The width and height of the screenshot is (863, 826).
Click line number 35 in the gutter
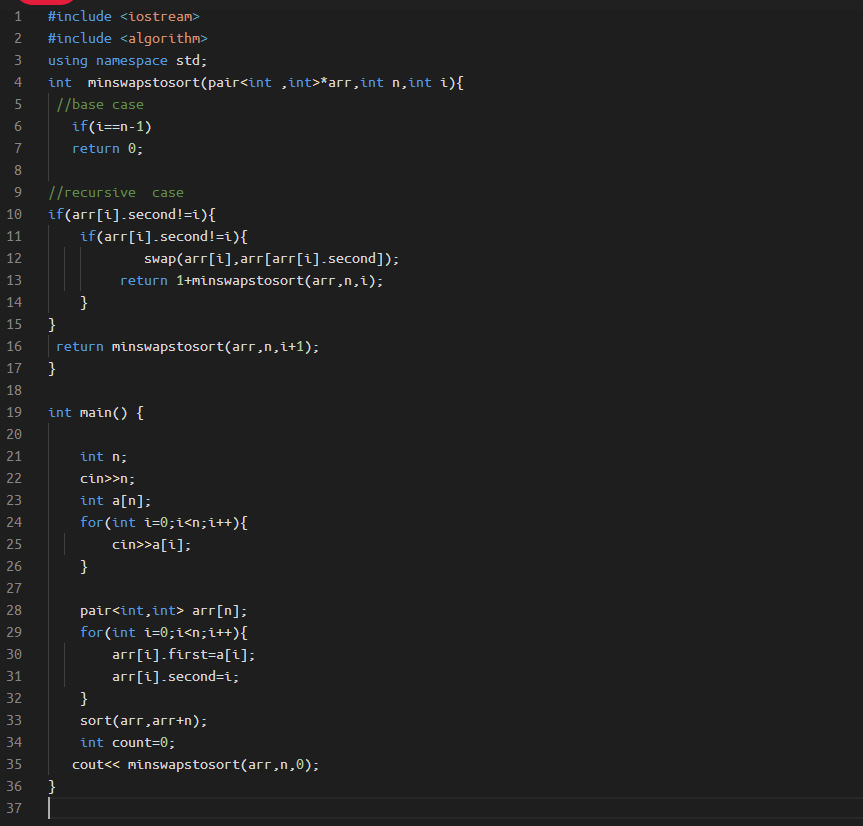click(x=14, y=764)
